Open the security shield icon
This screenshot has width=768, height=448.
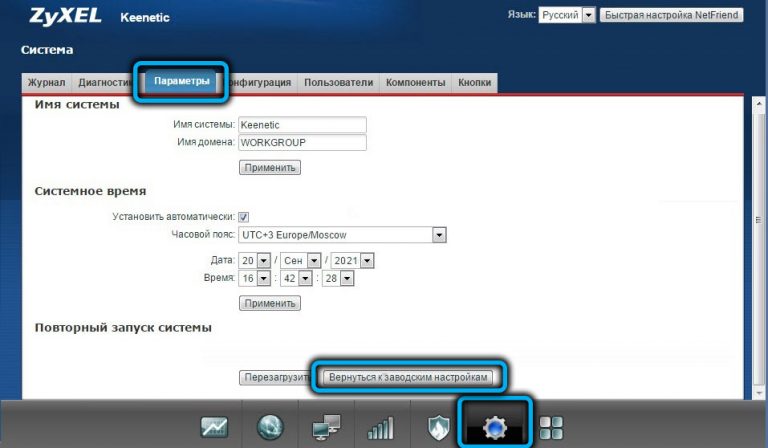point(439,428)
